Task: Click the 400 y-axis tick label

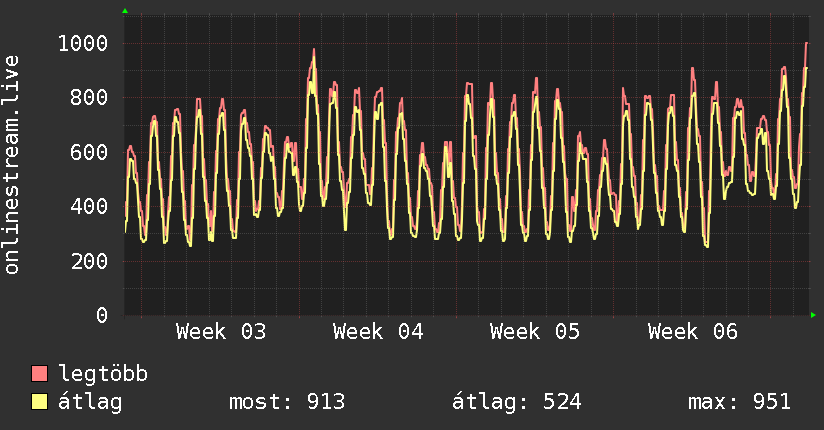Action: coord(89,207)
